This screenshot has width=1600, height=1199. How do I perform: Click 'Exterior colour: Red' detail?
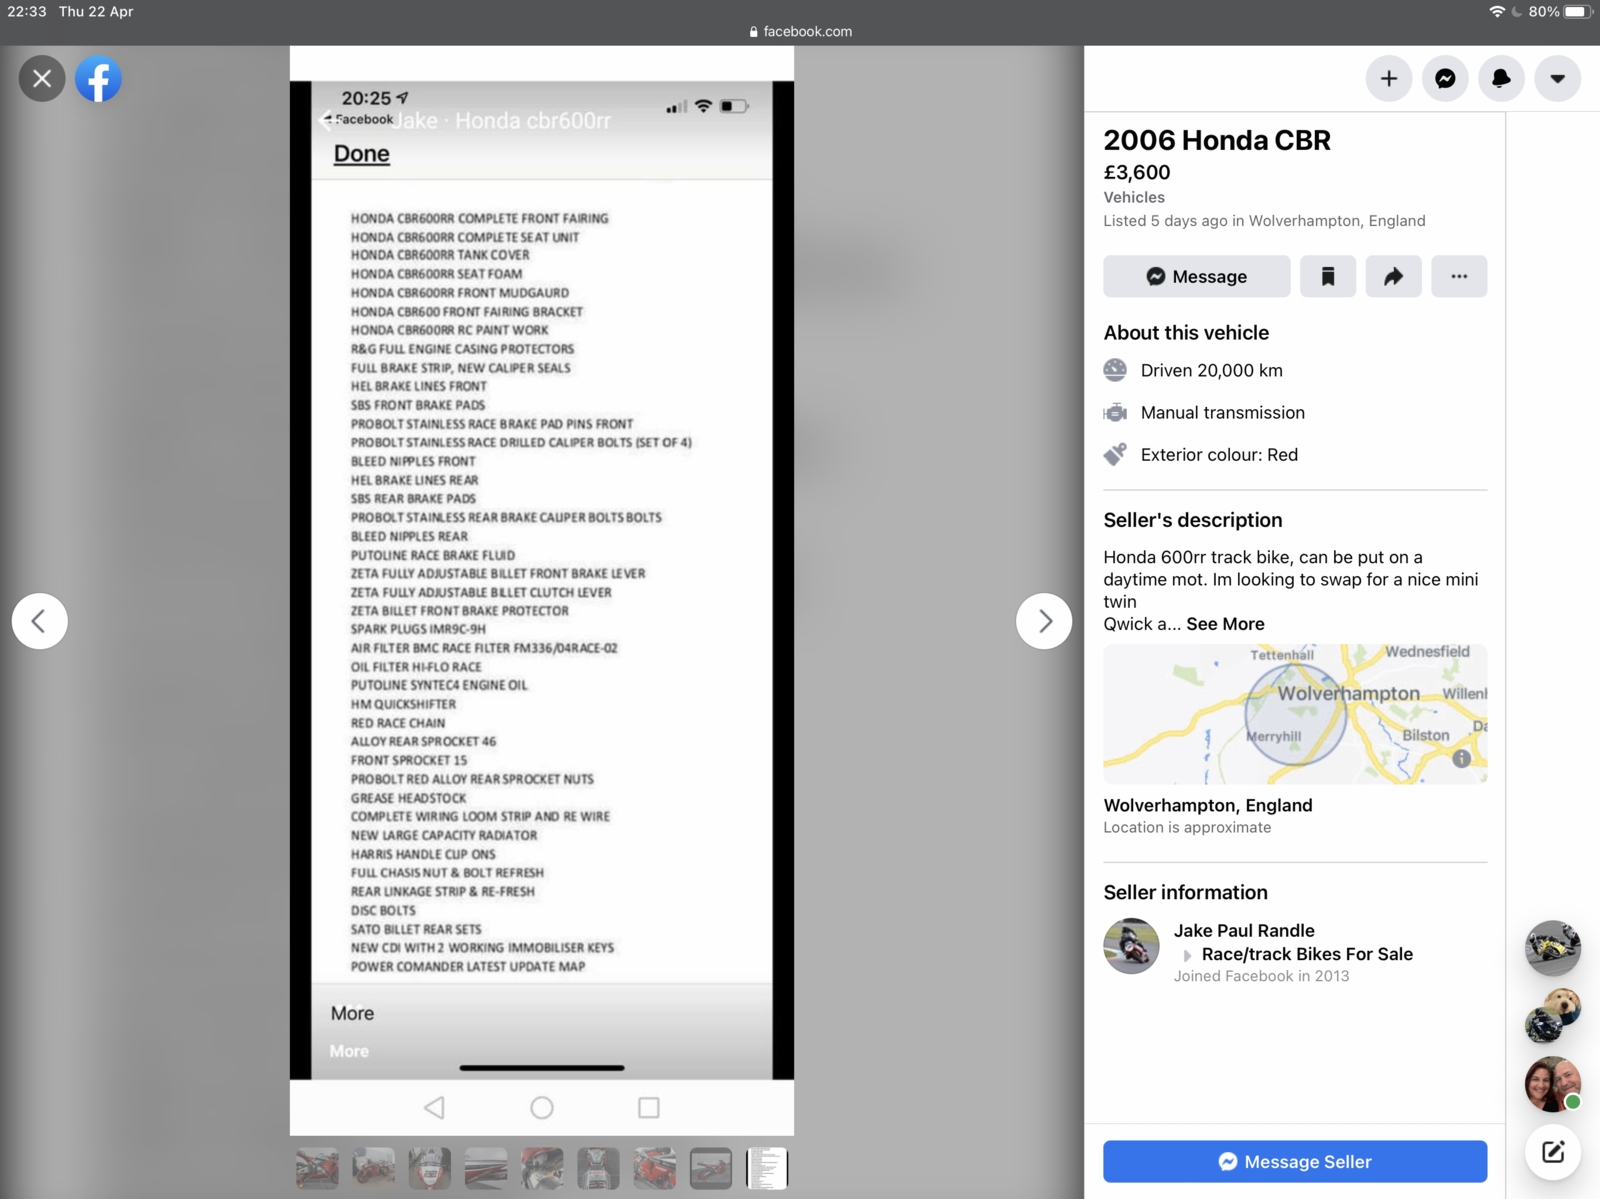[1219, 455]
